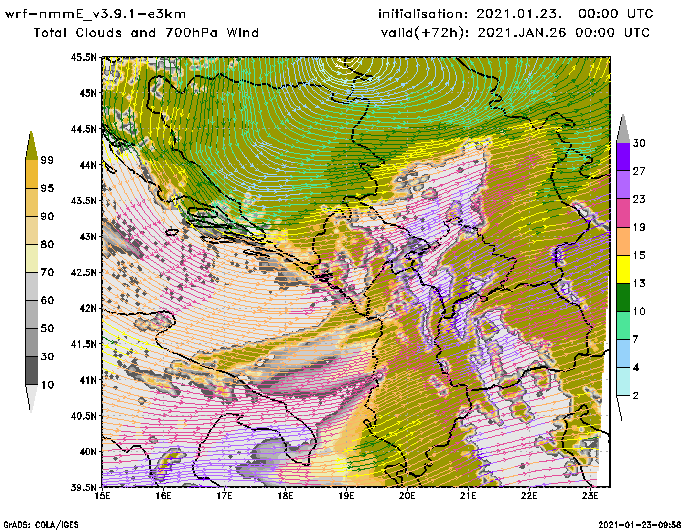This screenshot has height=530, width=700.
Task: Click the "27" wind legend label
Action: click(x=639, y=171)
